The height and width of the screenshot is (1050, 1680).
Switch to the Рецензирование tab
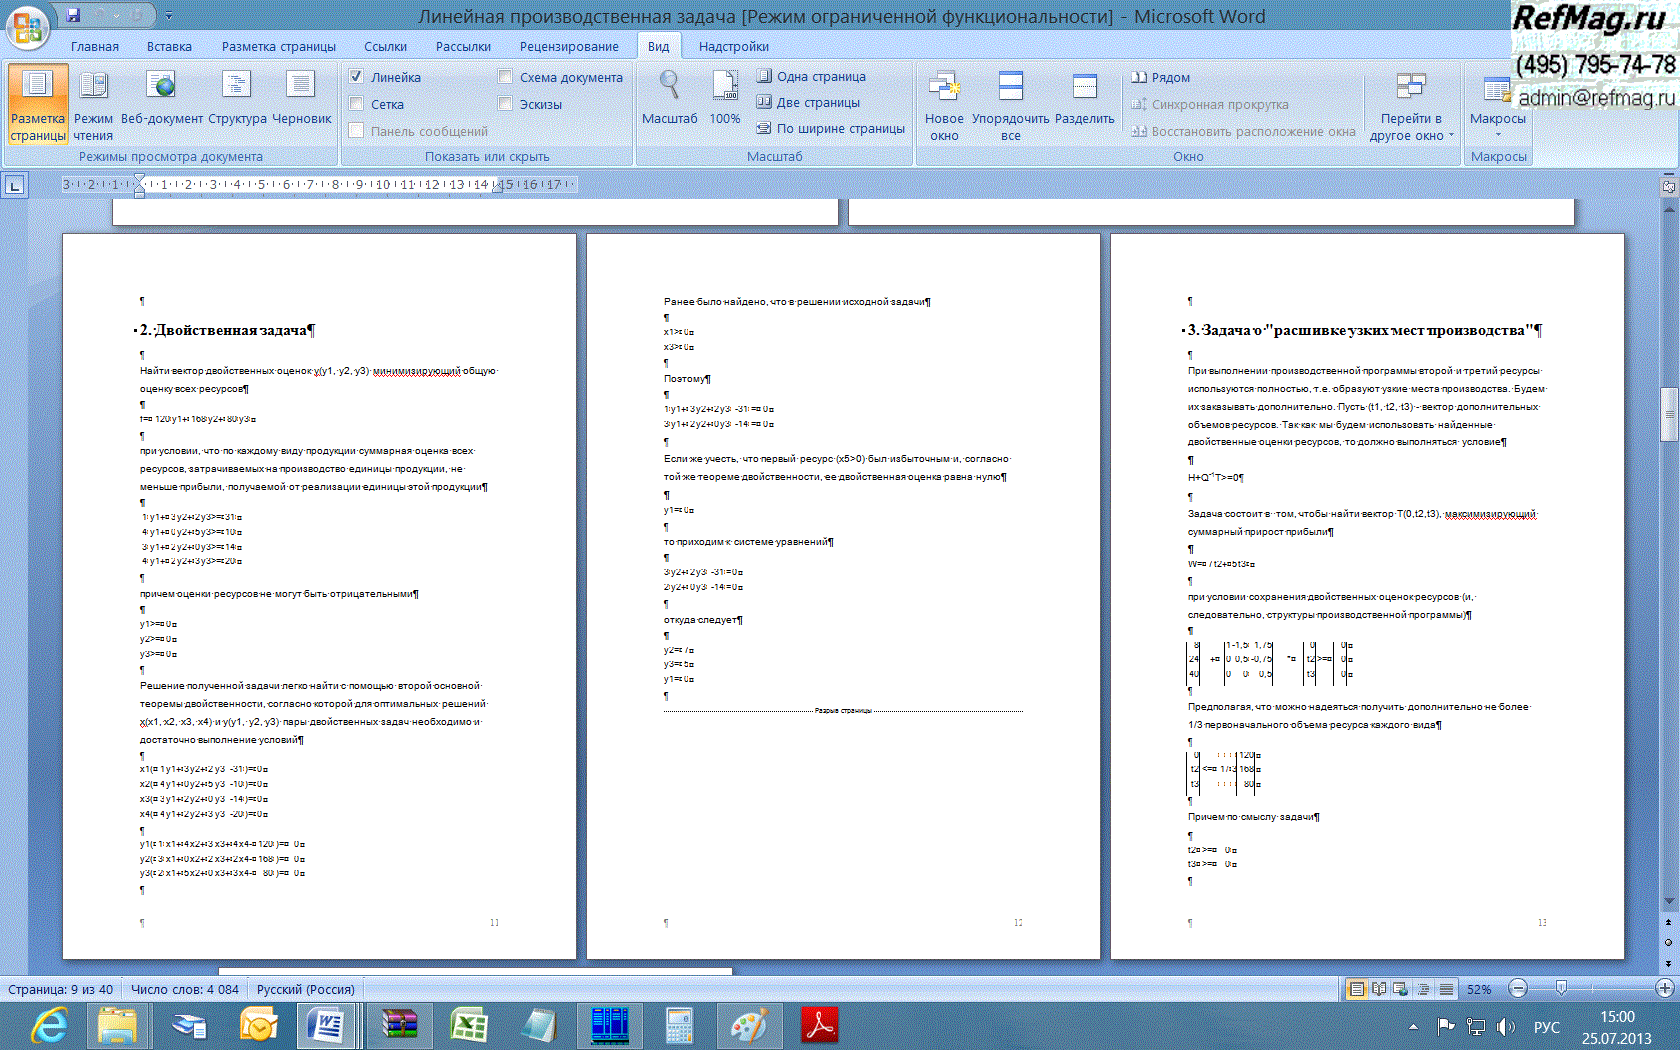click(x=568, y=47)
